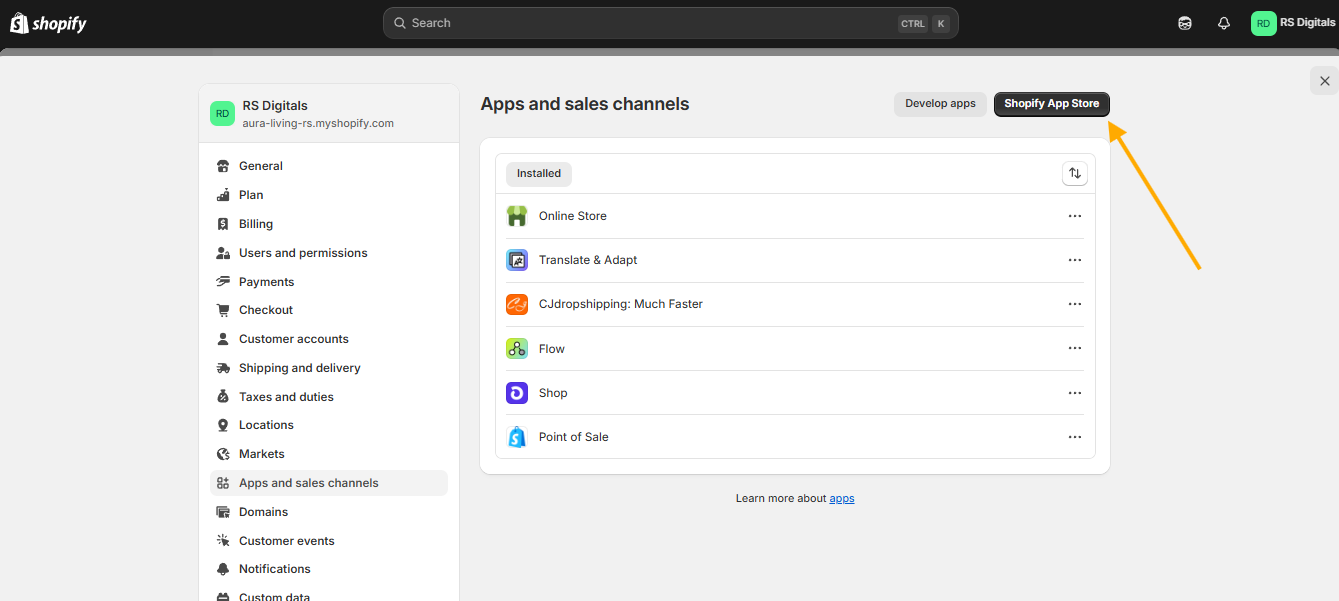Click the Payments hand icon

(x=223, y=282)
